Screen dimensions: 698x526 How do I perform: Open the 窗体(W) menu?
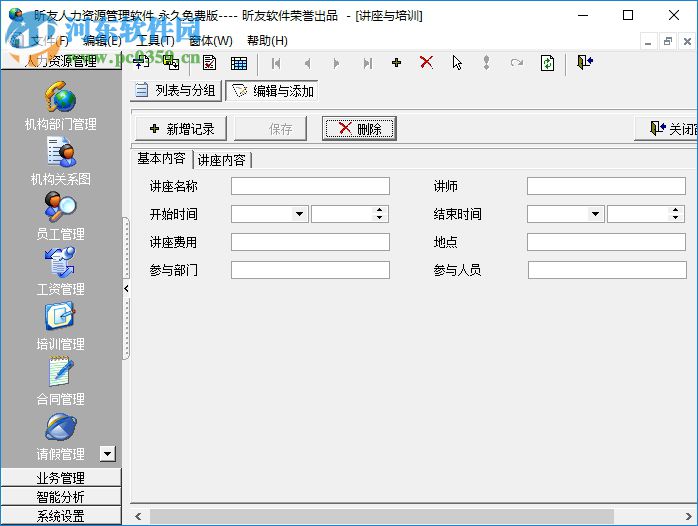click(x=210, y=41)
